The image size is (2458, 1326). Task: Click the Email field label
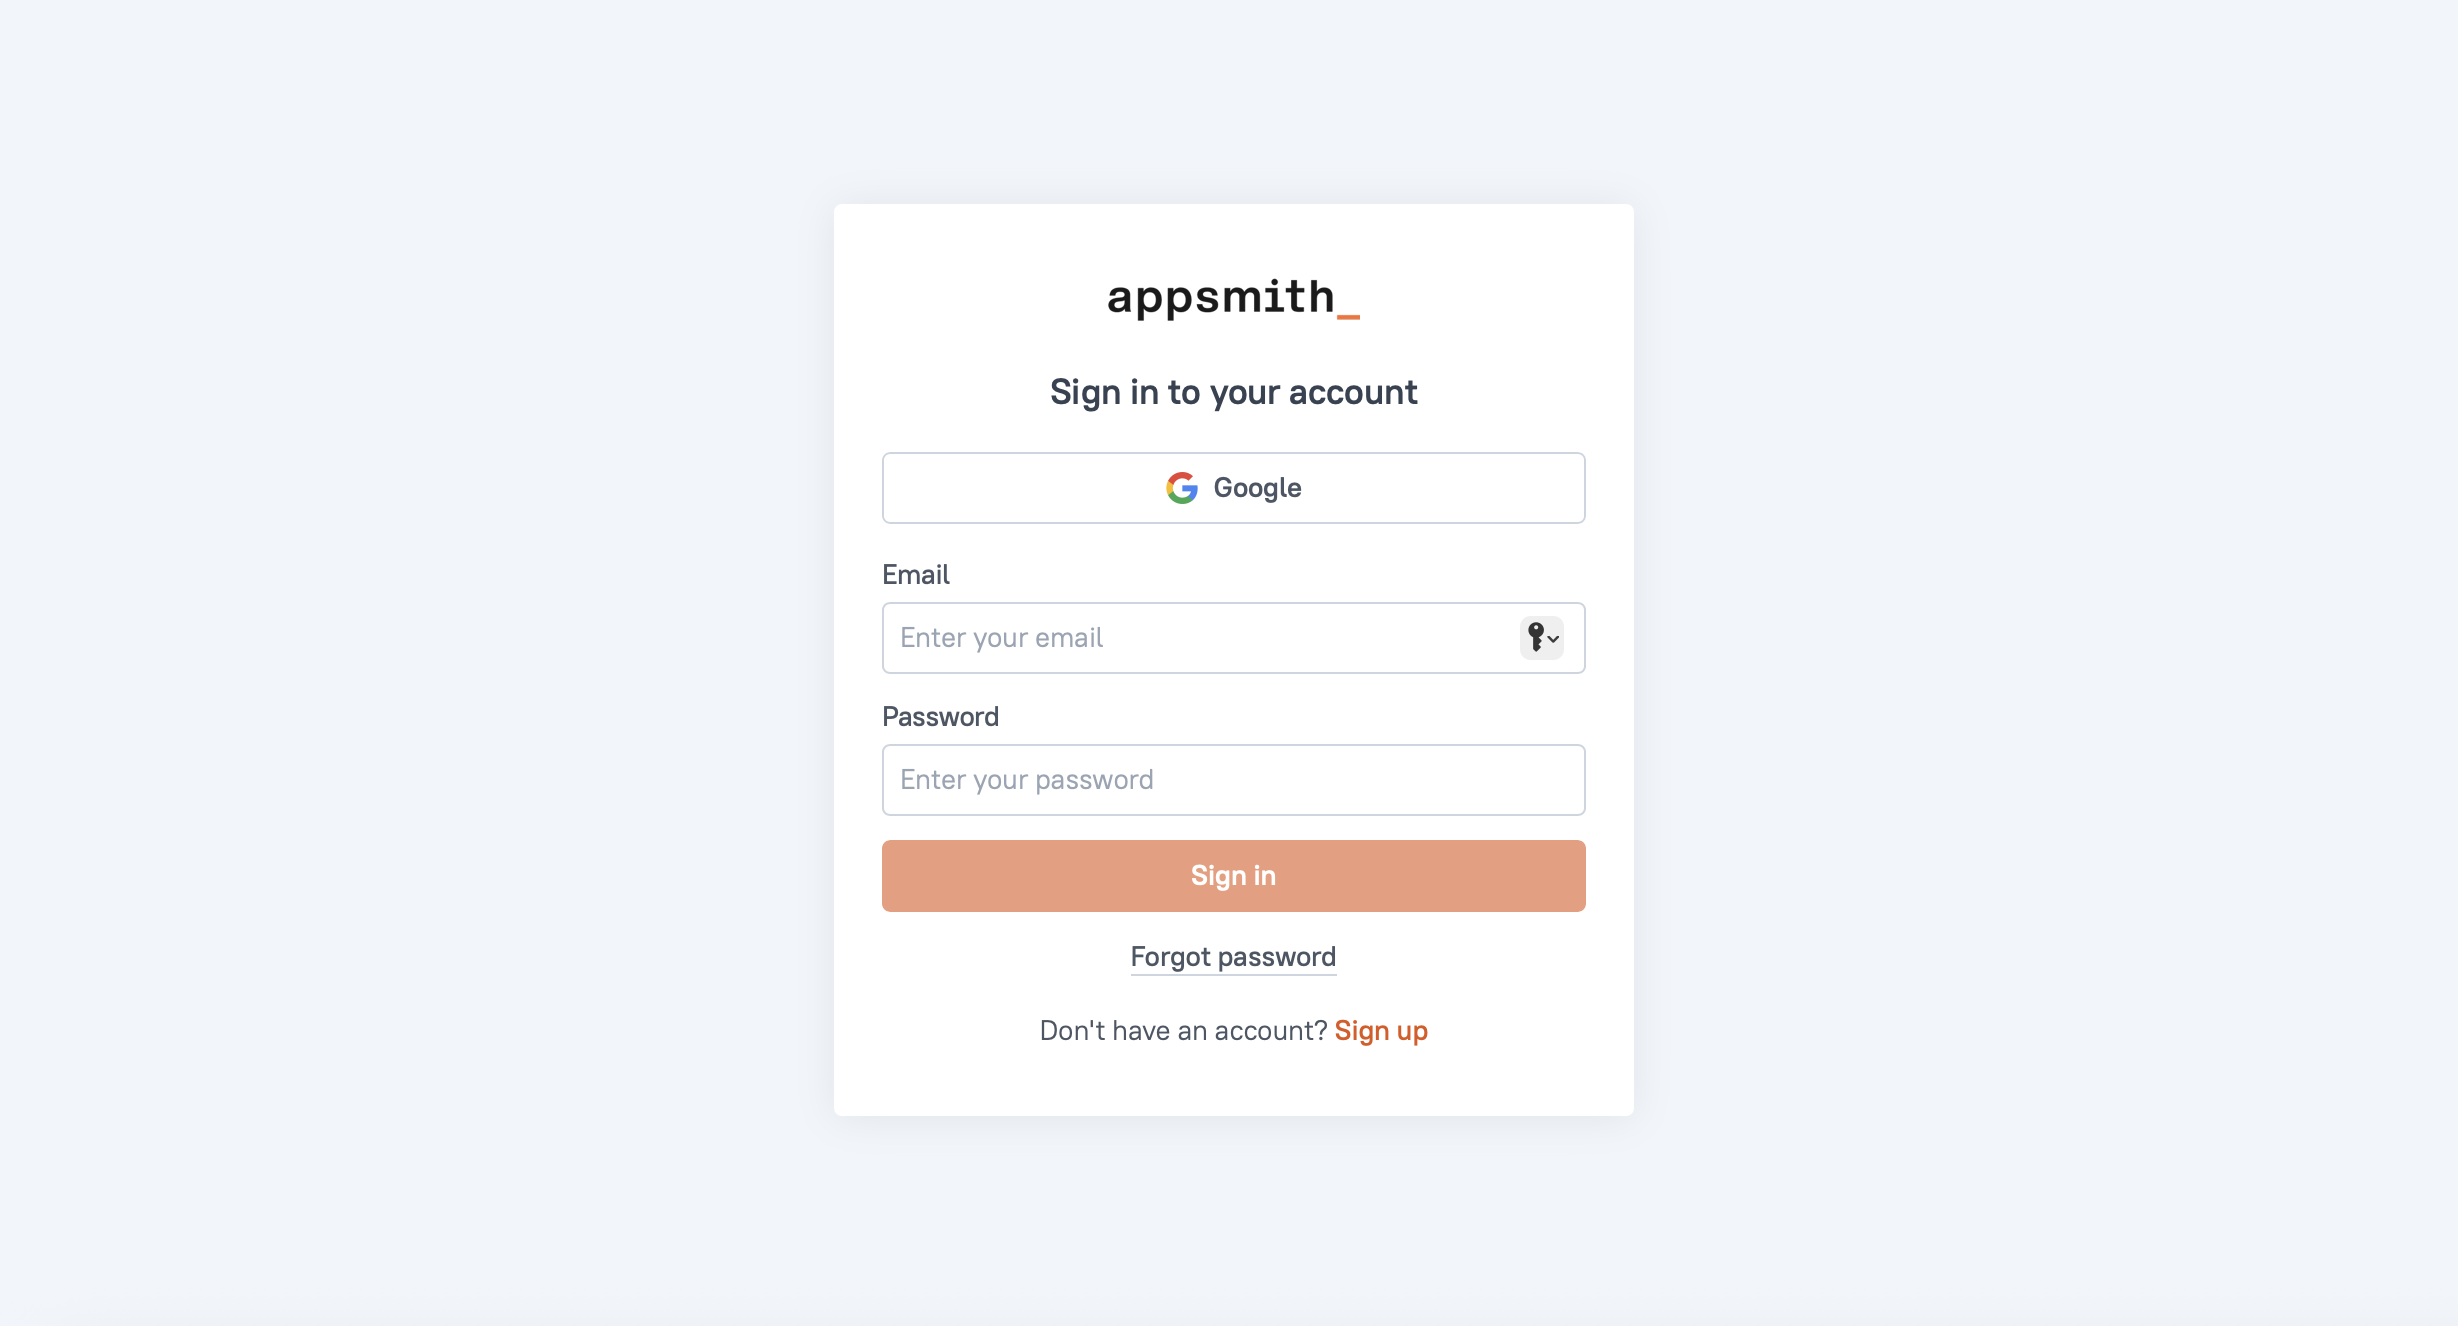[x=915, y=575]
